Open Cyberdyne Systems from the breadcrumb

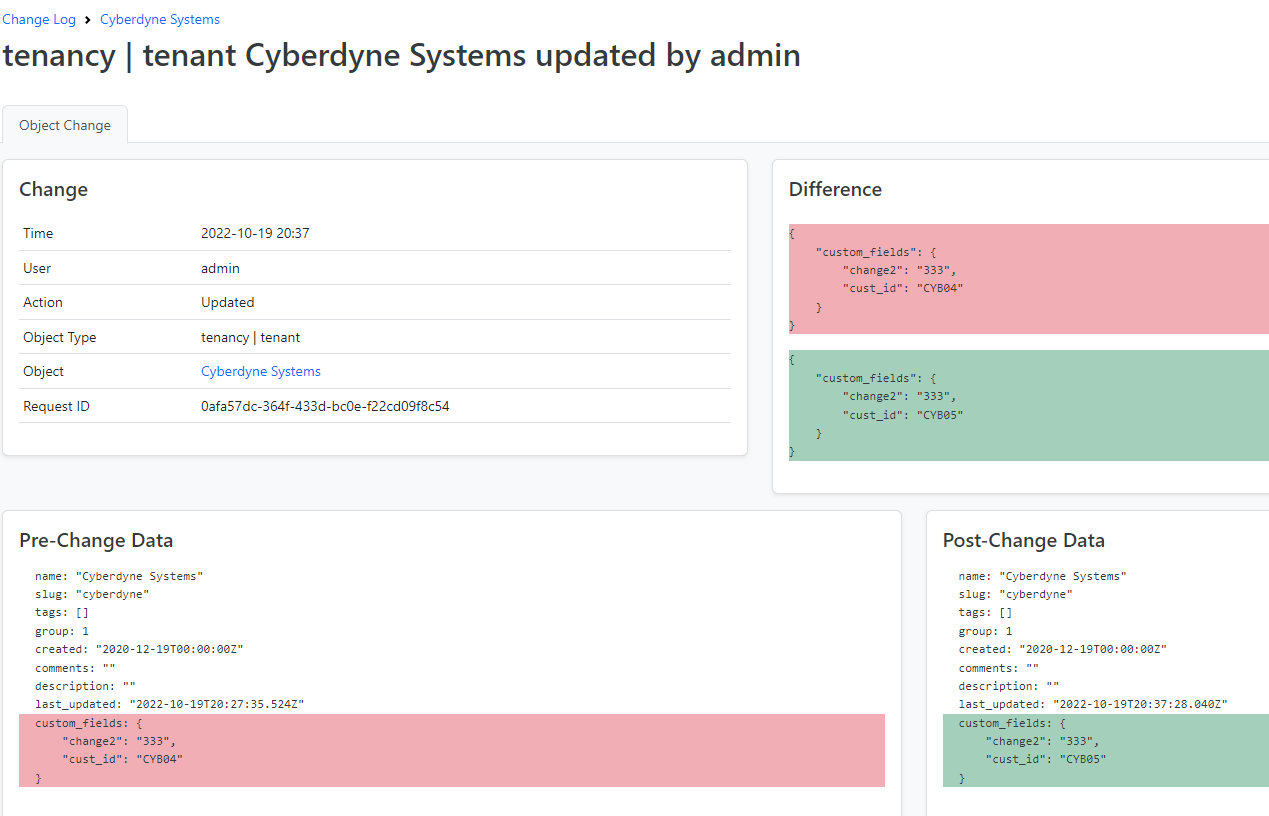[x=159, y=18]
